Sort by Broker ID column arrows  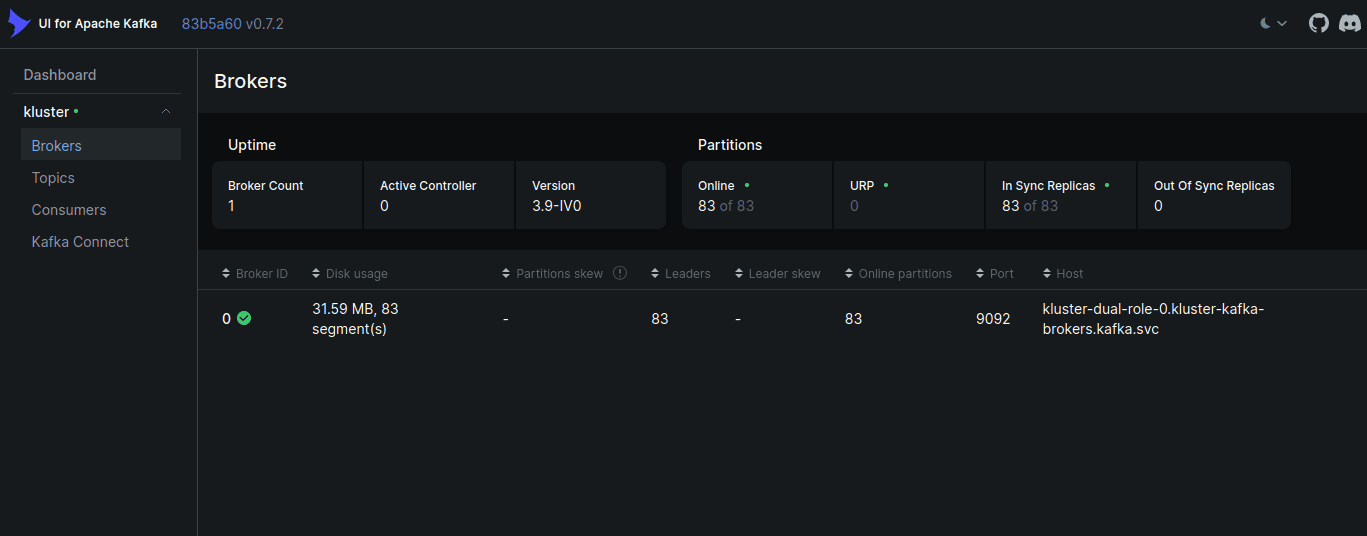226,274
